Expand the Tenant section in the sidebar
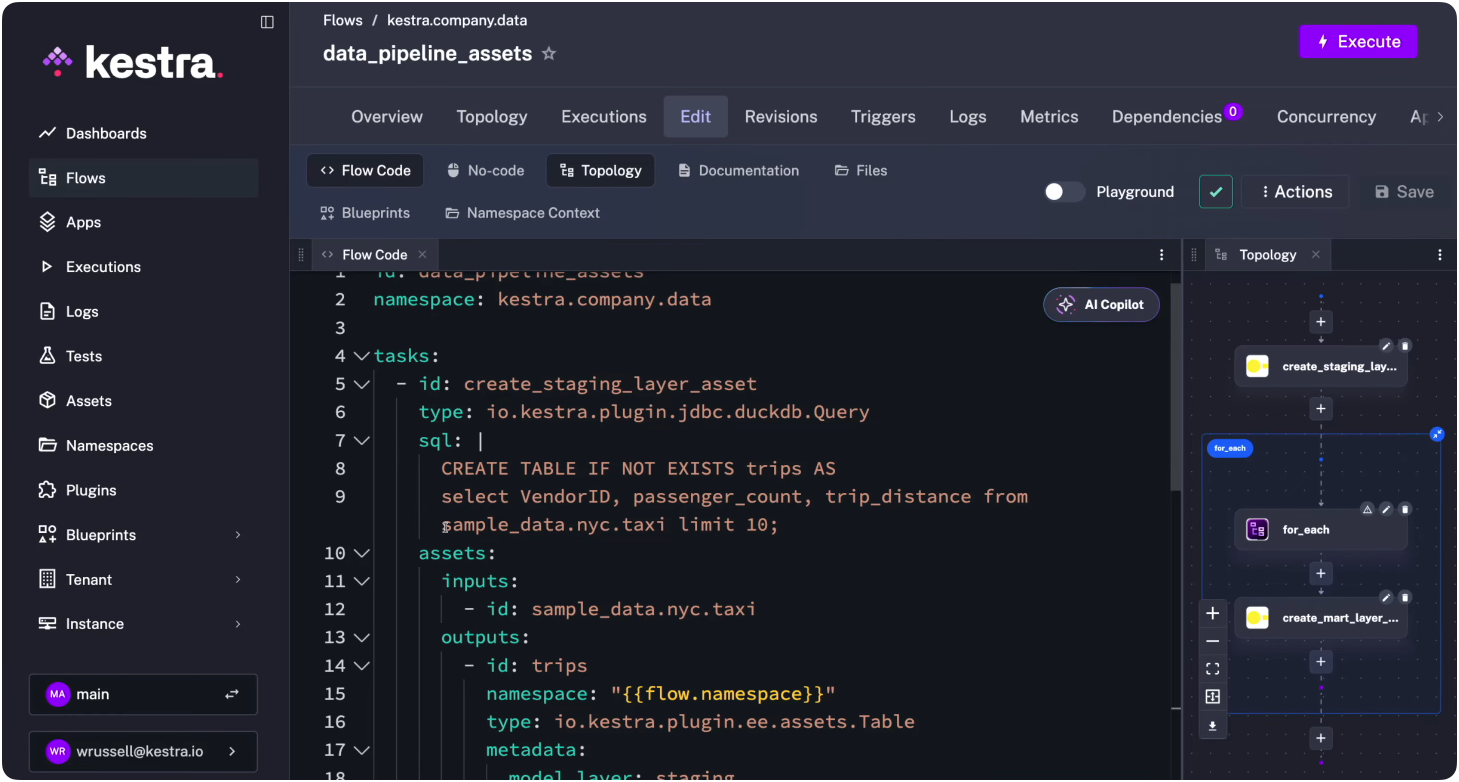Screen dimensions: 1459x782 (143, 579)
